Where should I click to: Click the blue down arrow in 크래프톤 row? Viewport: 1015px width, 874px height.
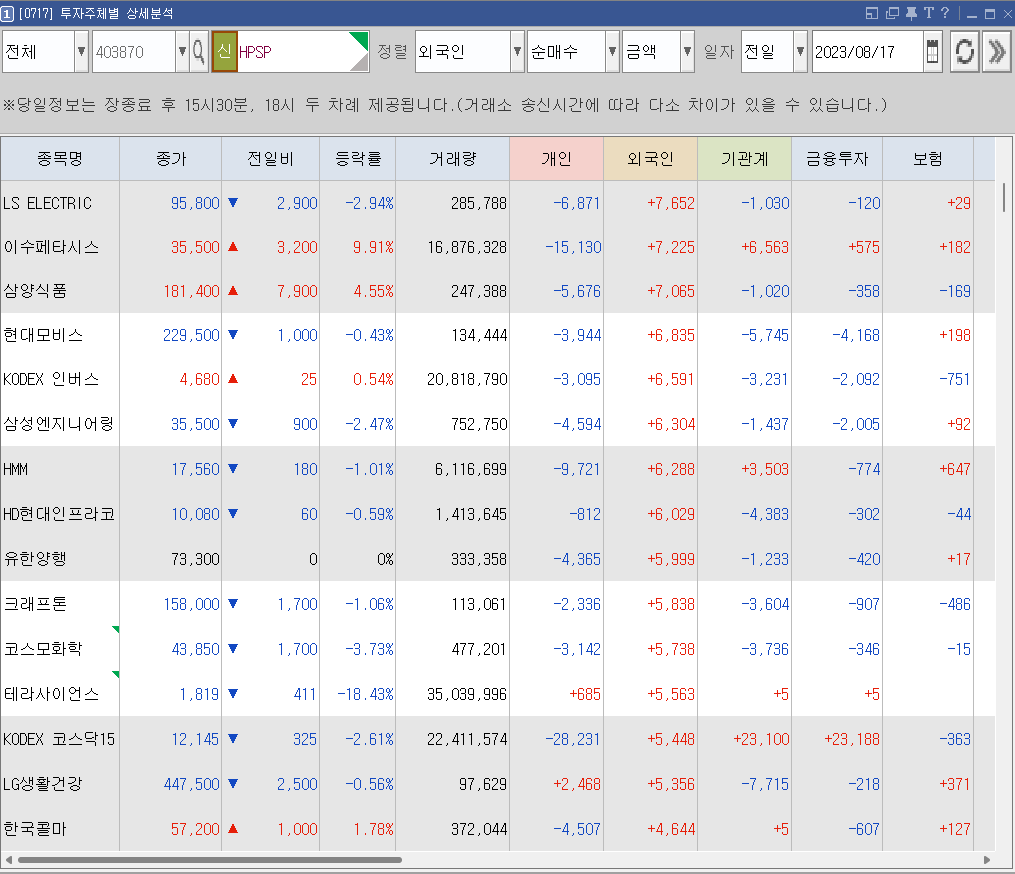233,604
